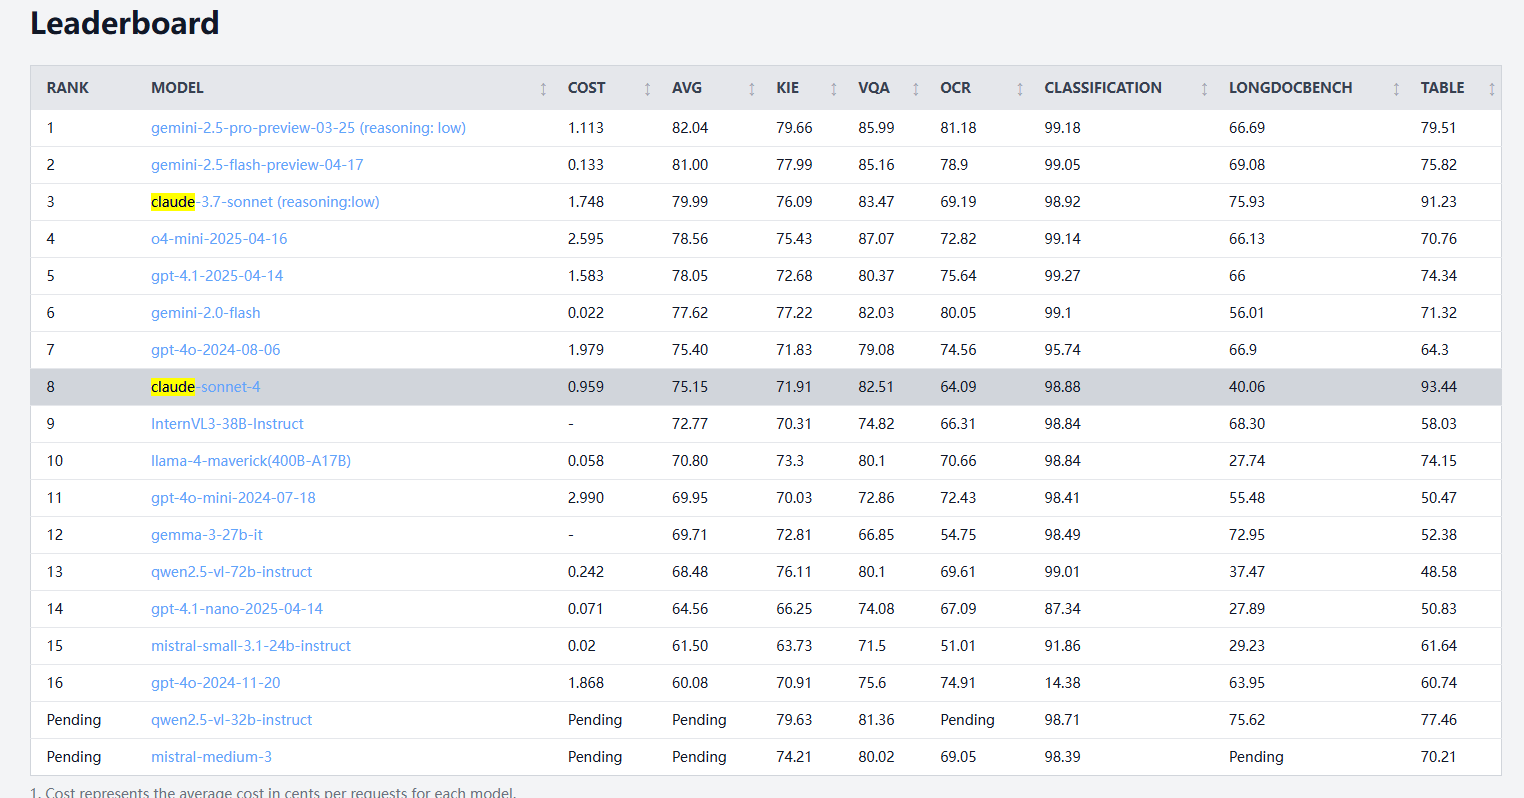Click the RANK column header
Screen dimensions: 1524x798
(x=68, y=88)
